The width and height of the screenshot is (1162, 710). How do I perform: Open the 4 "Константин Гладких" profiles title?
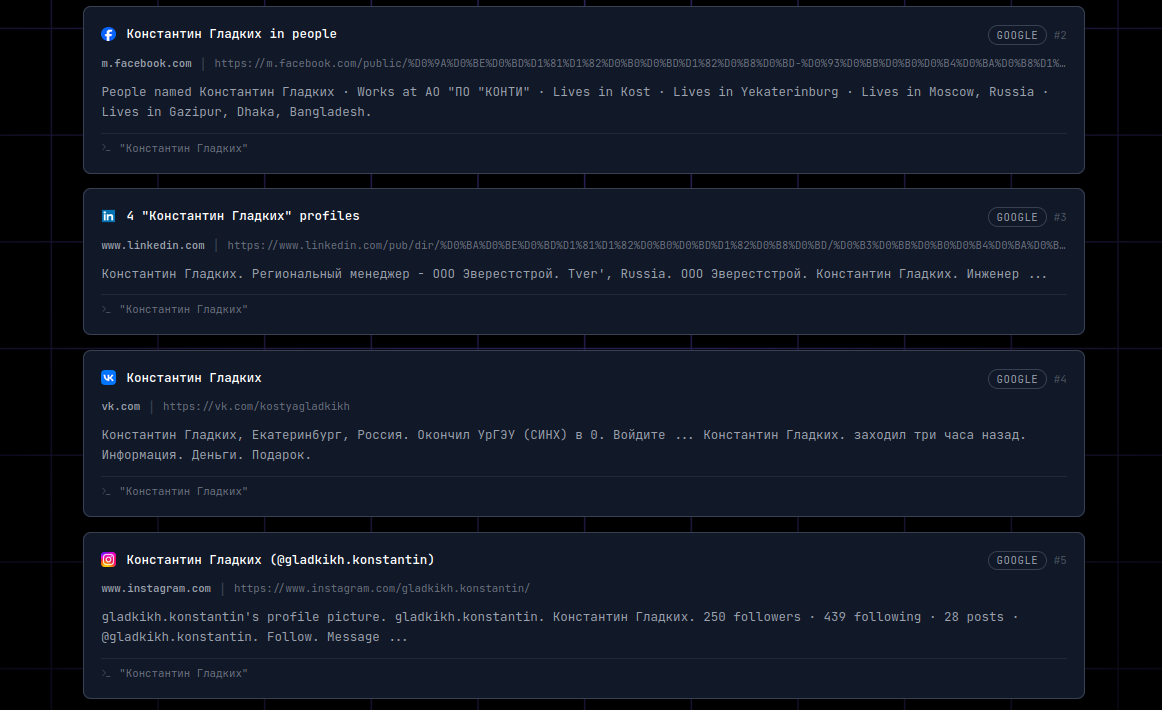[x=242, y=216]
